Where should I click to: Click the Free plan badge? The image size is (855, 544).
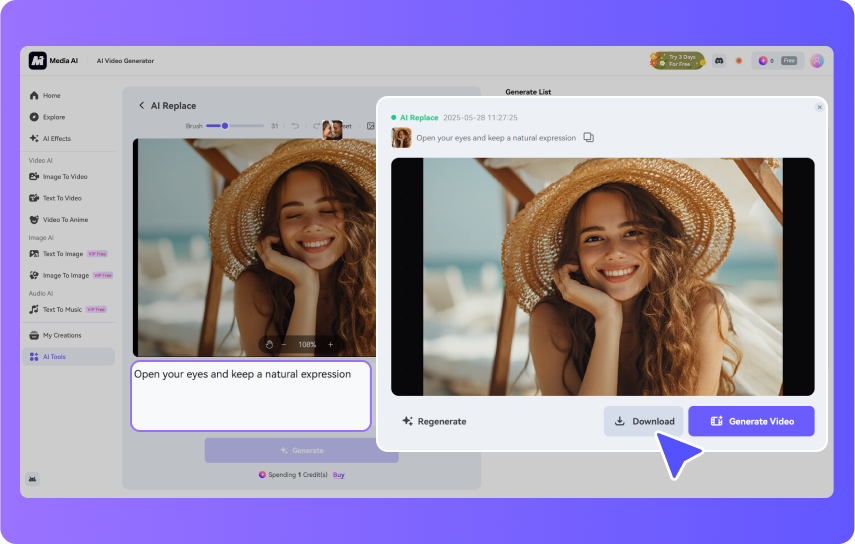click(x=789, y=61)
